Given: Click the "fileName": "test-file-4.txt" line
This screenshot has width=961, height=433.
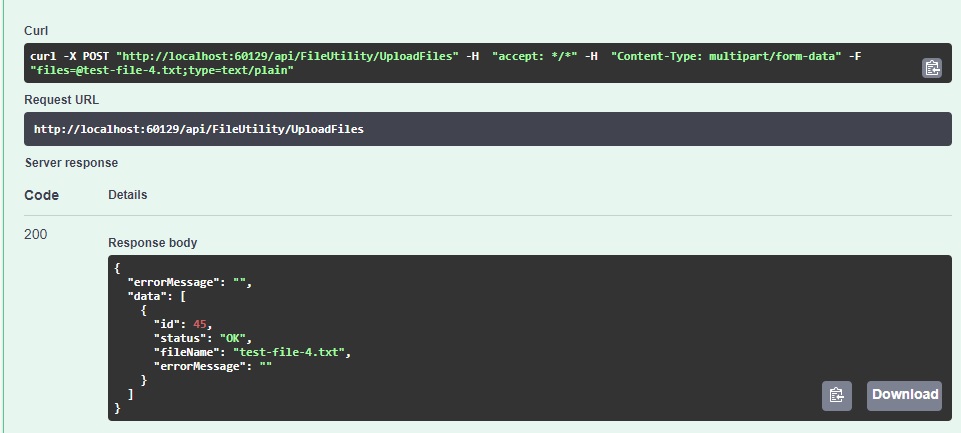Looking at the screenshot, I should pyautogui.click(x=253, y=353).
